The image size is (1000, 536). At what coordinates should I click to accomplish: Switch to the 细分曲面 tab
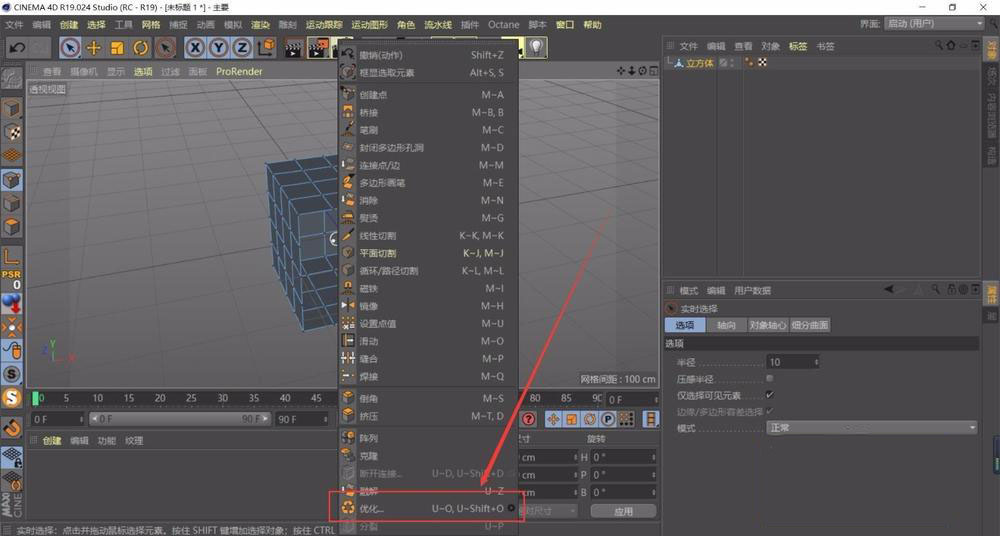pyautogui.click(x=810, y=325)
